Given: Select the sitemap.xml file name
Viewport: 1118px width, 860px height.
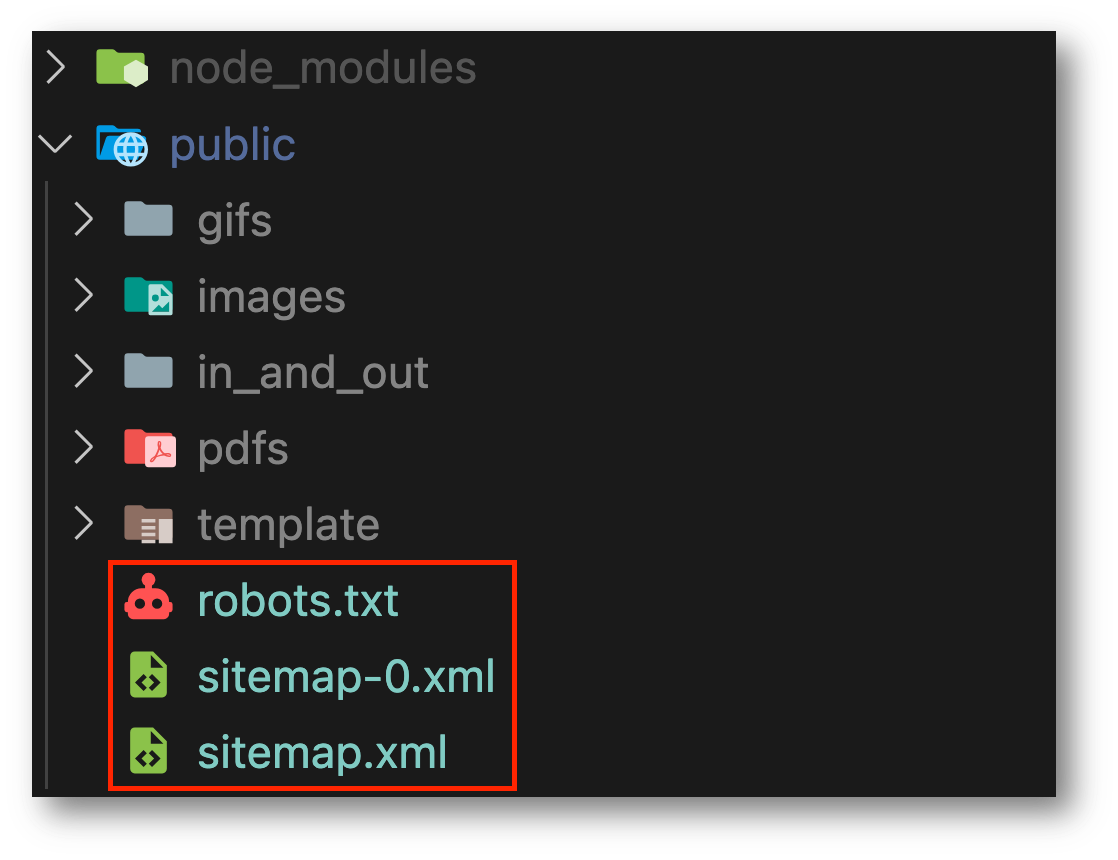Looking at the screenshot, I should (322, 752).
